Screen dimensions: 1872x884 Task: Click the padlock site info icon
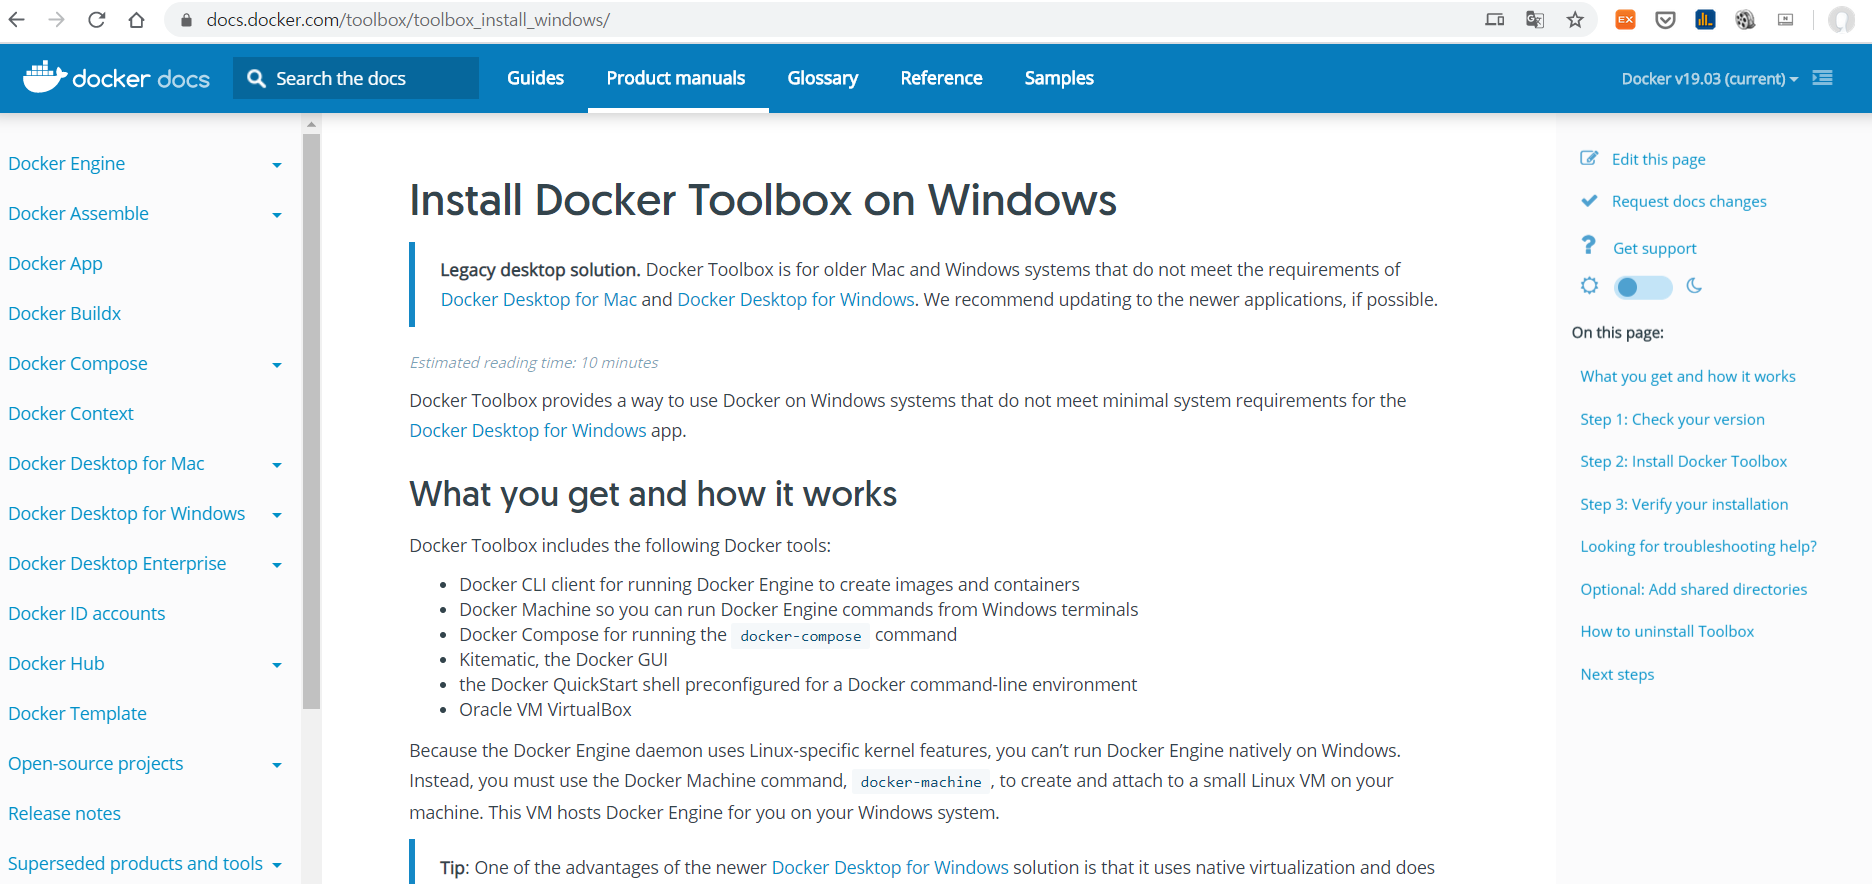point(186,20)
